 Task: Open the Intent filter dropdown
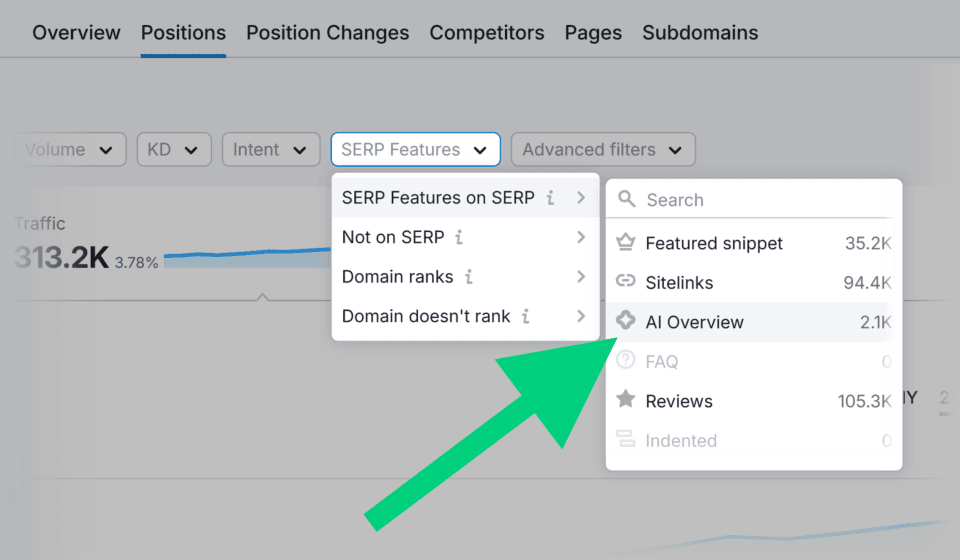pyautogui.click(x=270, y=150)
